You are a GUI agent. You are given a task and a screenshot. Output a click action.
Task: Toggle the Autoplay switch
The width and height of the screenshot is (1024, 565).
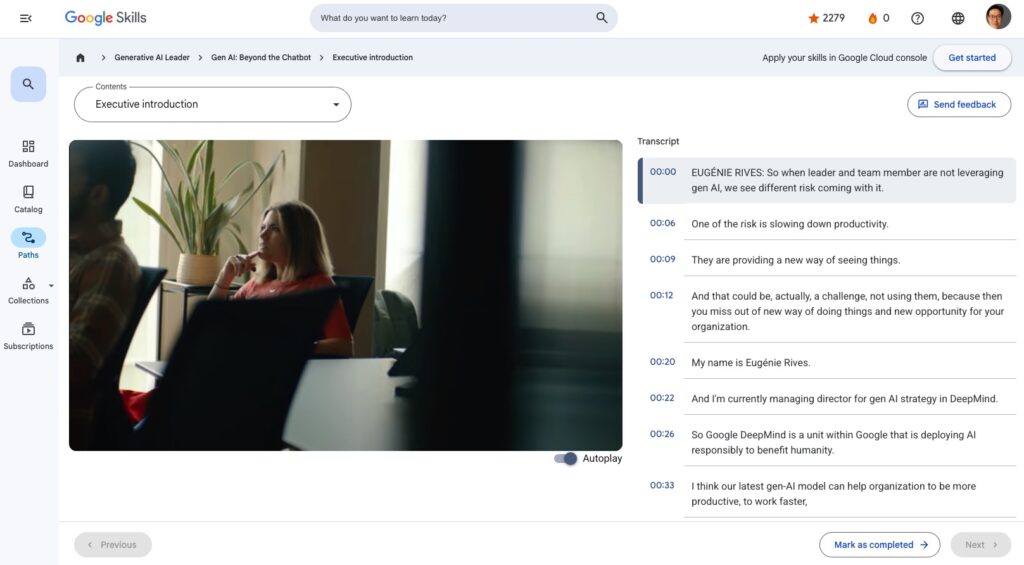[566, 459]
